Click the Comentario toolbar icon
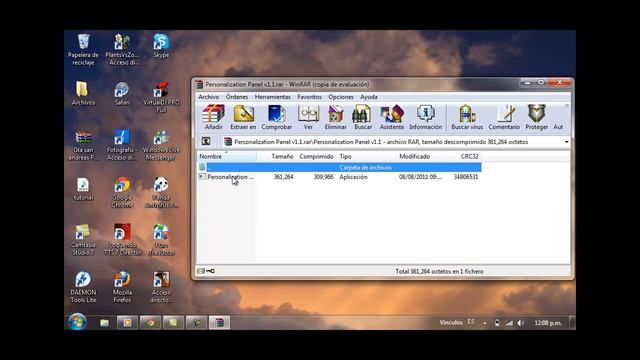This screenshot has height=360, width=640. point(504,118)
